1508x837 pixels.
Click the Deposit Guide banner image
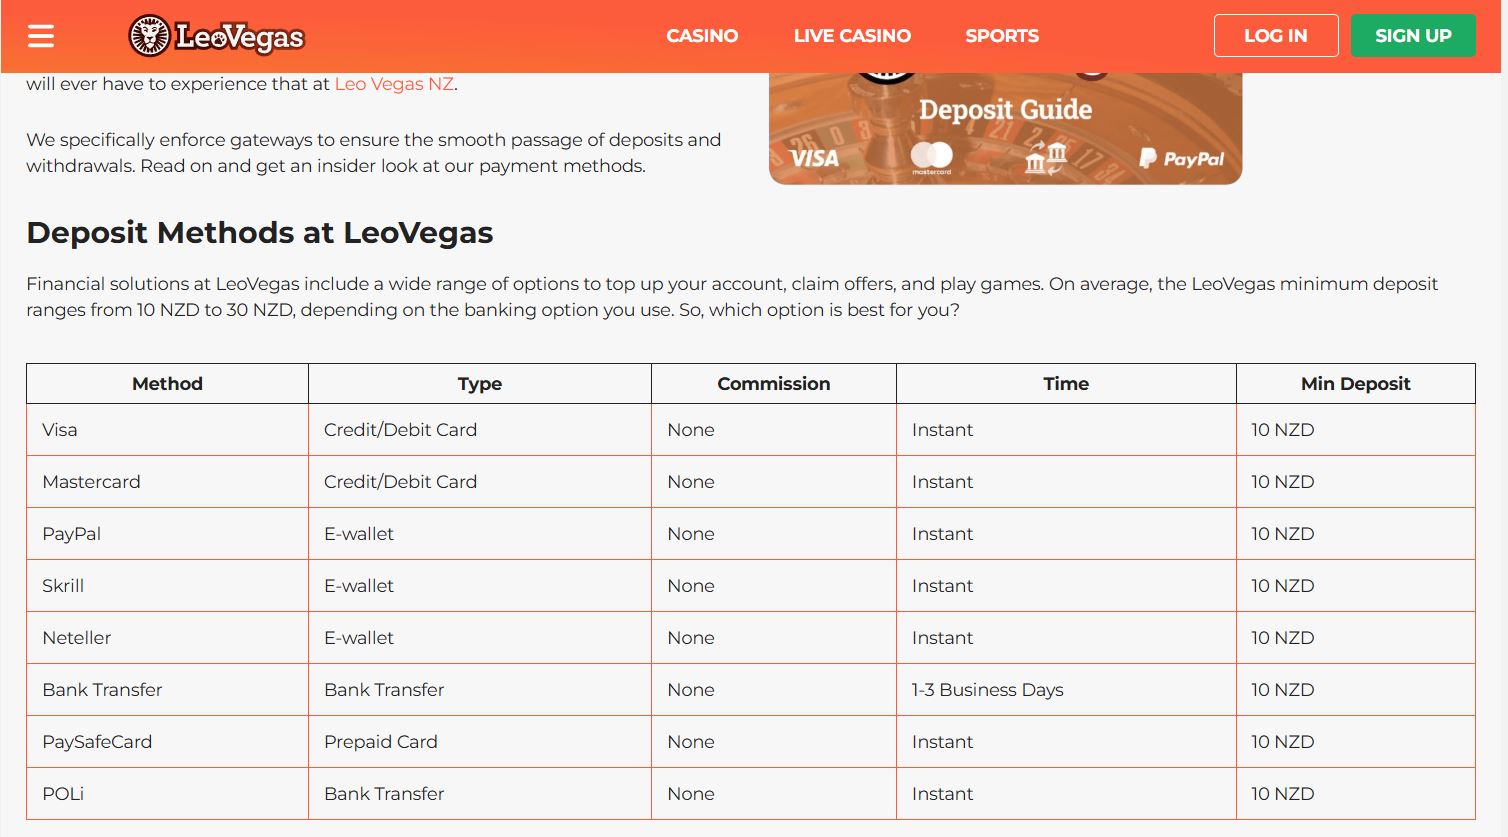point(1005,128)
